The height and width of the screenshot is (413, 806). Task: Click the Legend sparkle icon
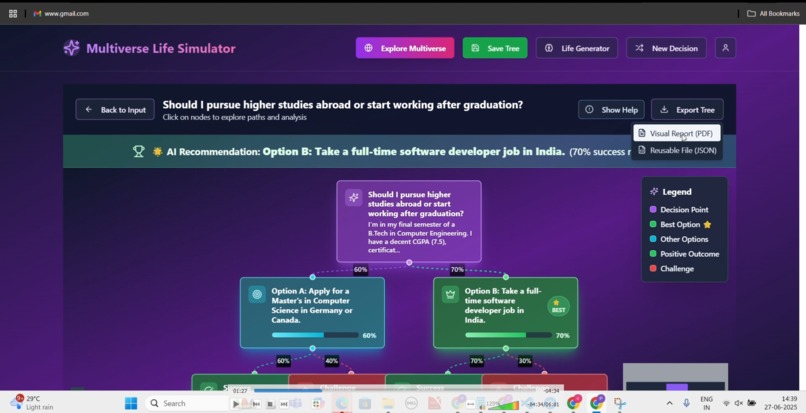(654, 191)
